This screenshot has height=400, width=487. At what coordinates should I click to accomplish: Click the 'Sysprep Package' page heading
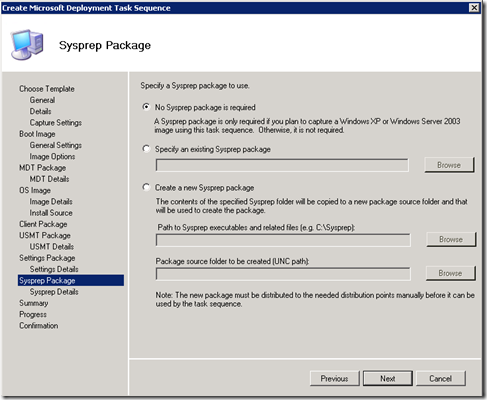105,45
